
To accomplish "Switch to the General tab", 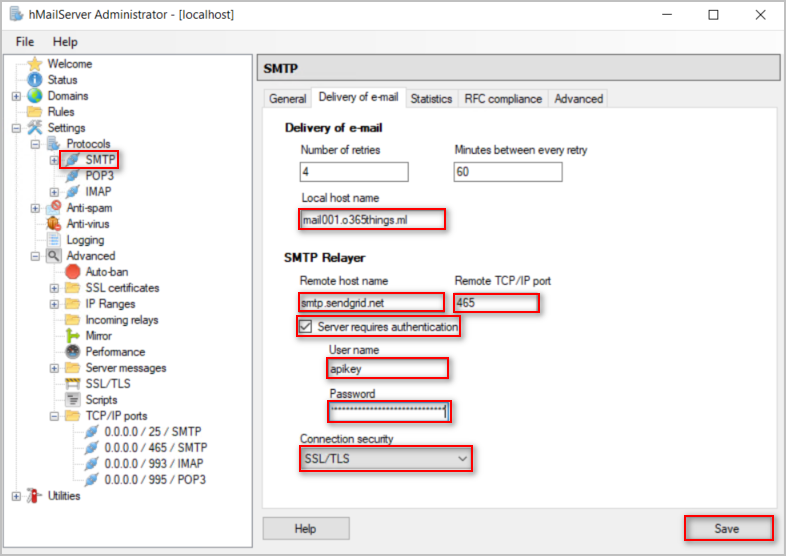I will point(287,99).
